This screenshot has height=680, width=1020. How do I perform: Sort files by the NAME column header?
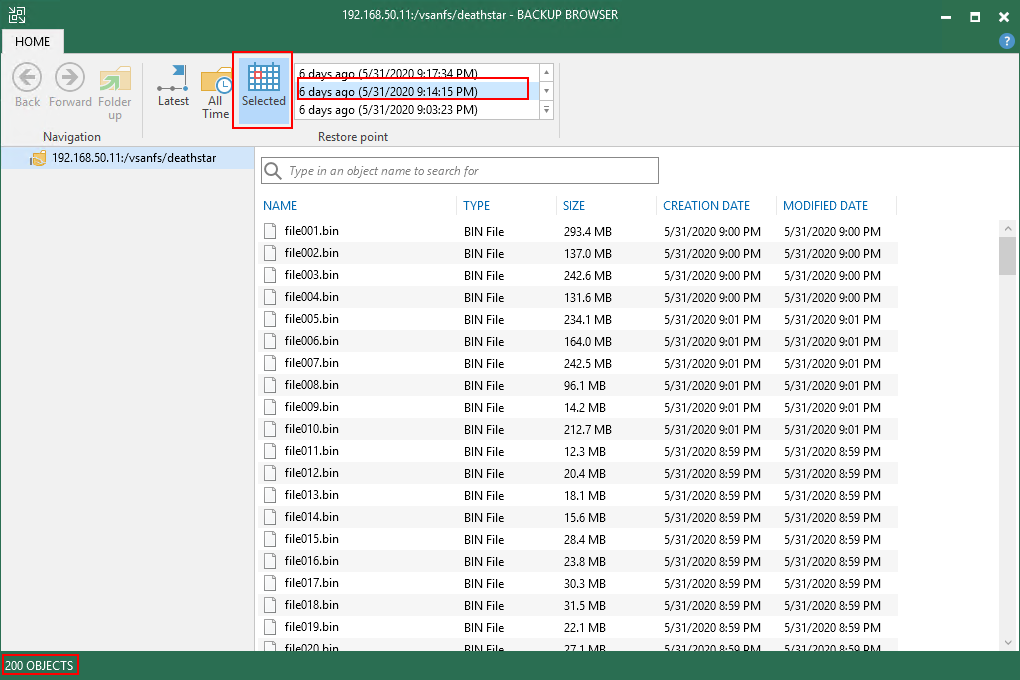point(280,205)
